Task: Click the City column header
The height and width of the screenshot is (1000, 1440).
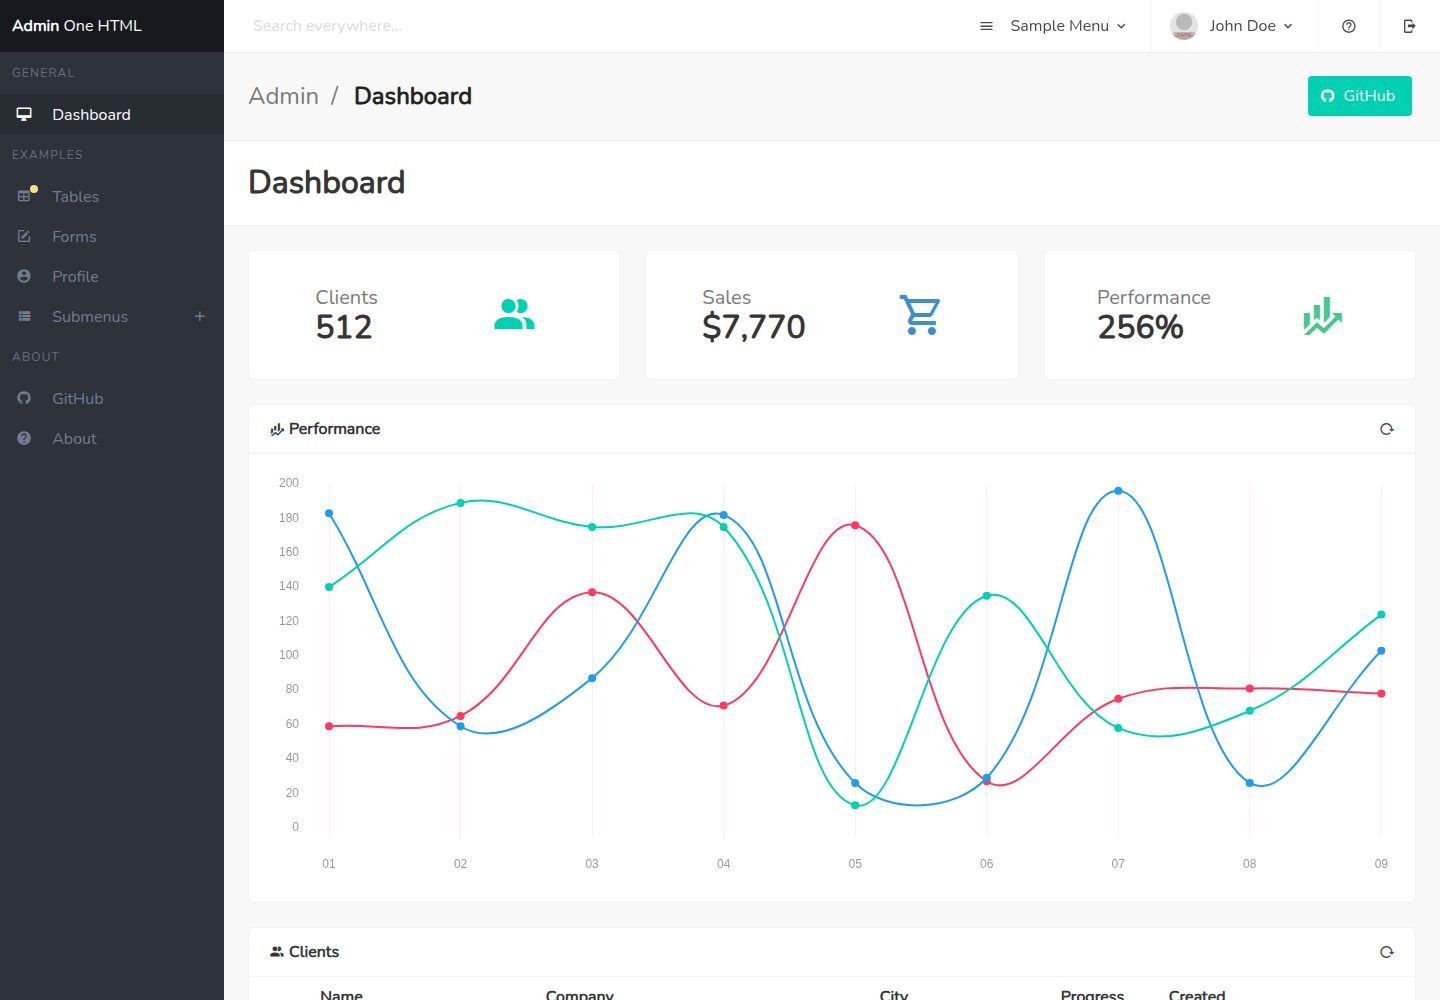Action: (894, 994)
